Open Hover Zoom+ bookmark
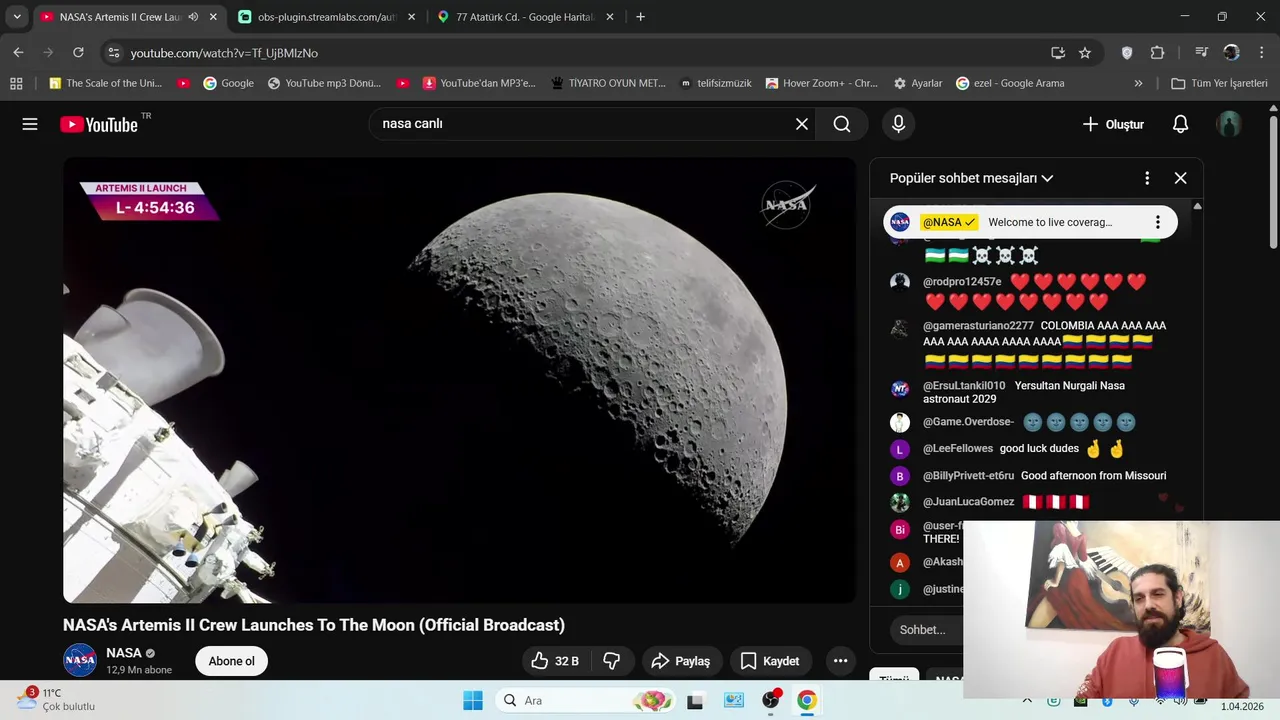The image size is (1280, 720). (821, 83)
